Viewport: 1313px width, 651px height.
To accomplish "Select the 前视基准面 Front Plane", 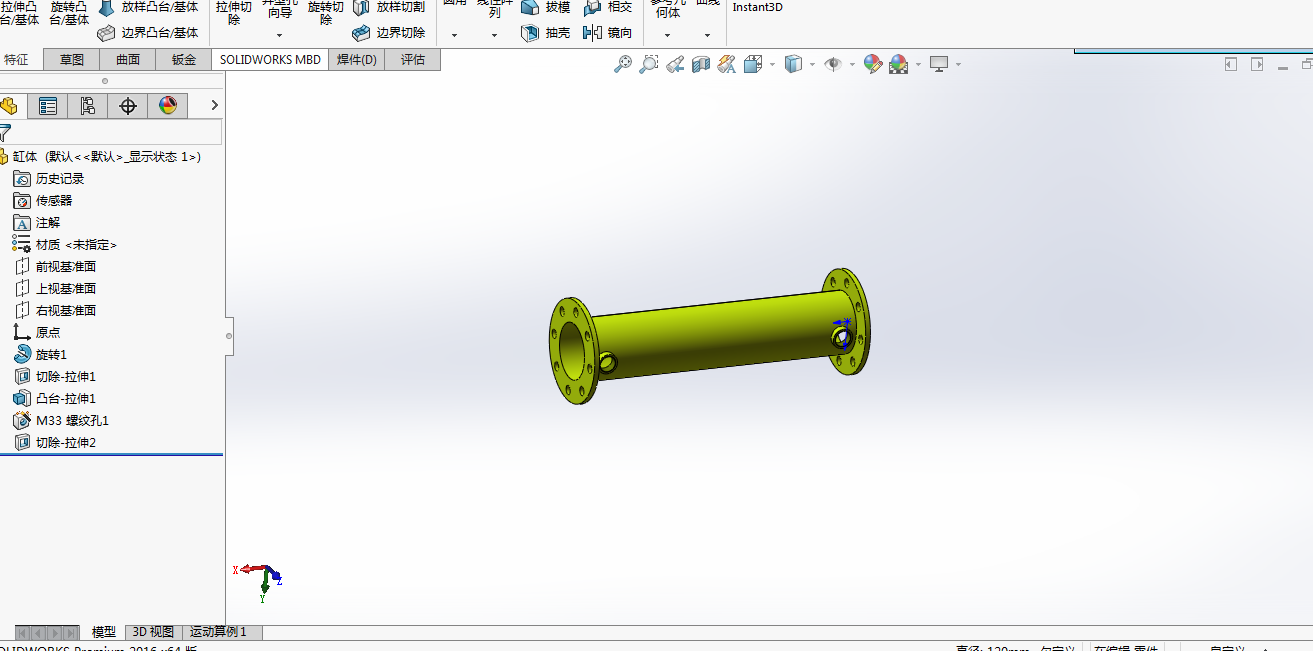I will point(55,267).
